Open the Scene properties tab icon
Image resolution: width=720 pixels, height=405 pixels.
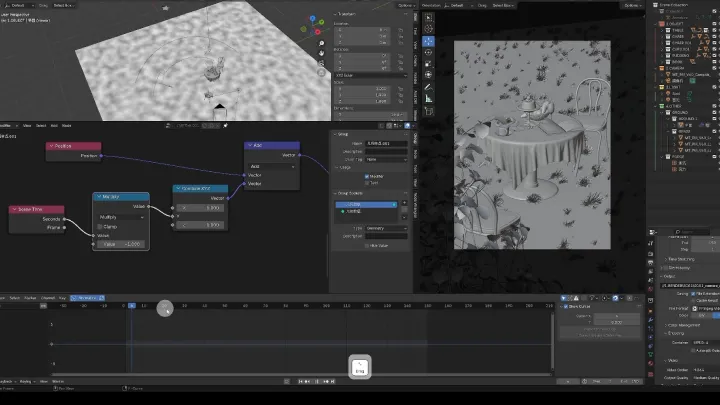pyautogui.click(x=651, y=281)
